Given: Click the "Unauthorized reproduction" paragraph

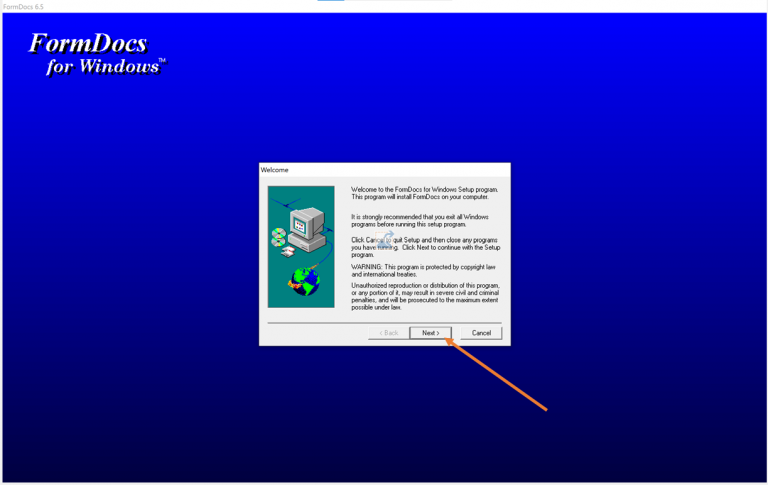Looking at the screenshot, I should (x=425, y=296).
